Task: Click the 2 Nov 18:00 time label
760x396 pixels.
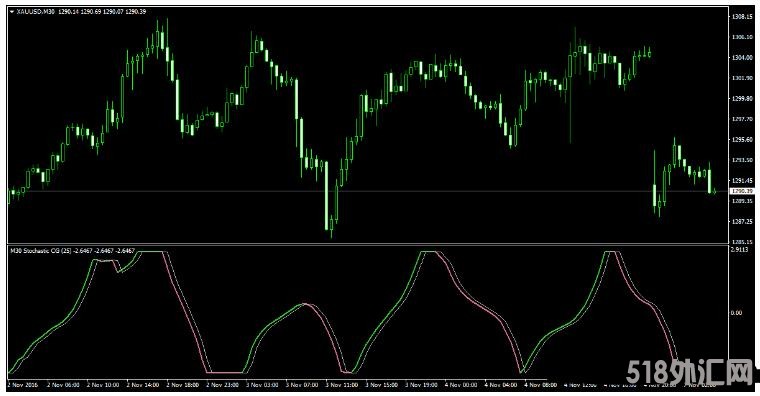Action: [182, 385]
